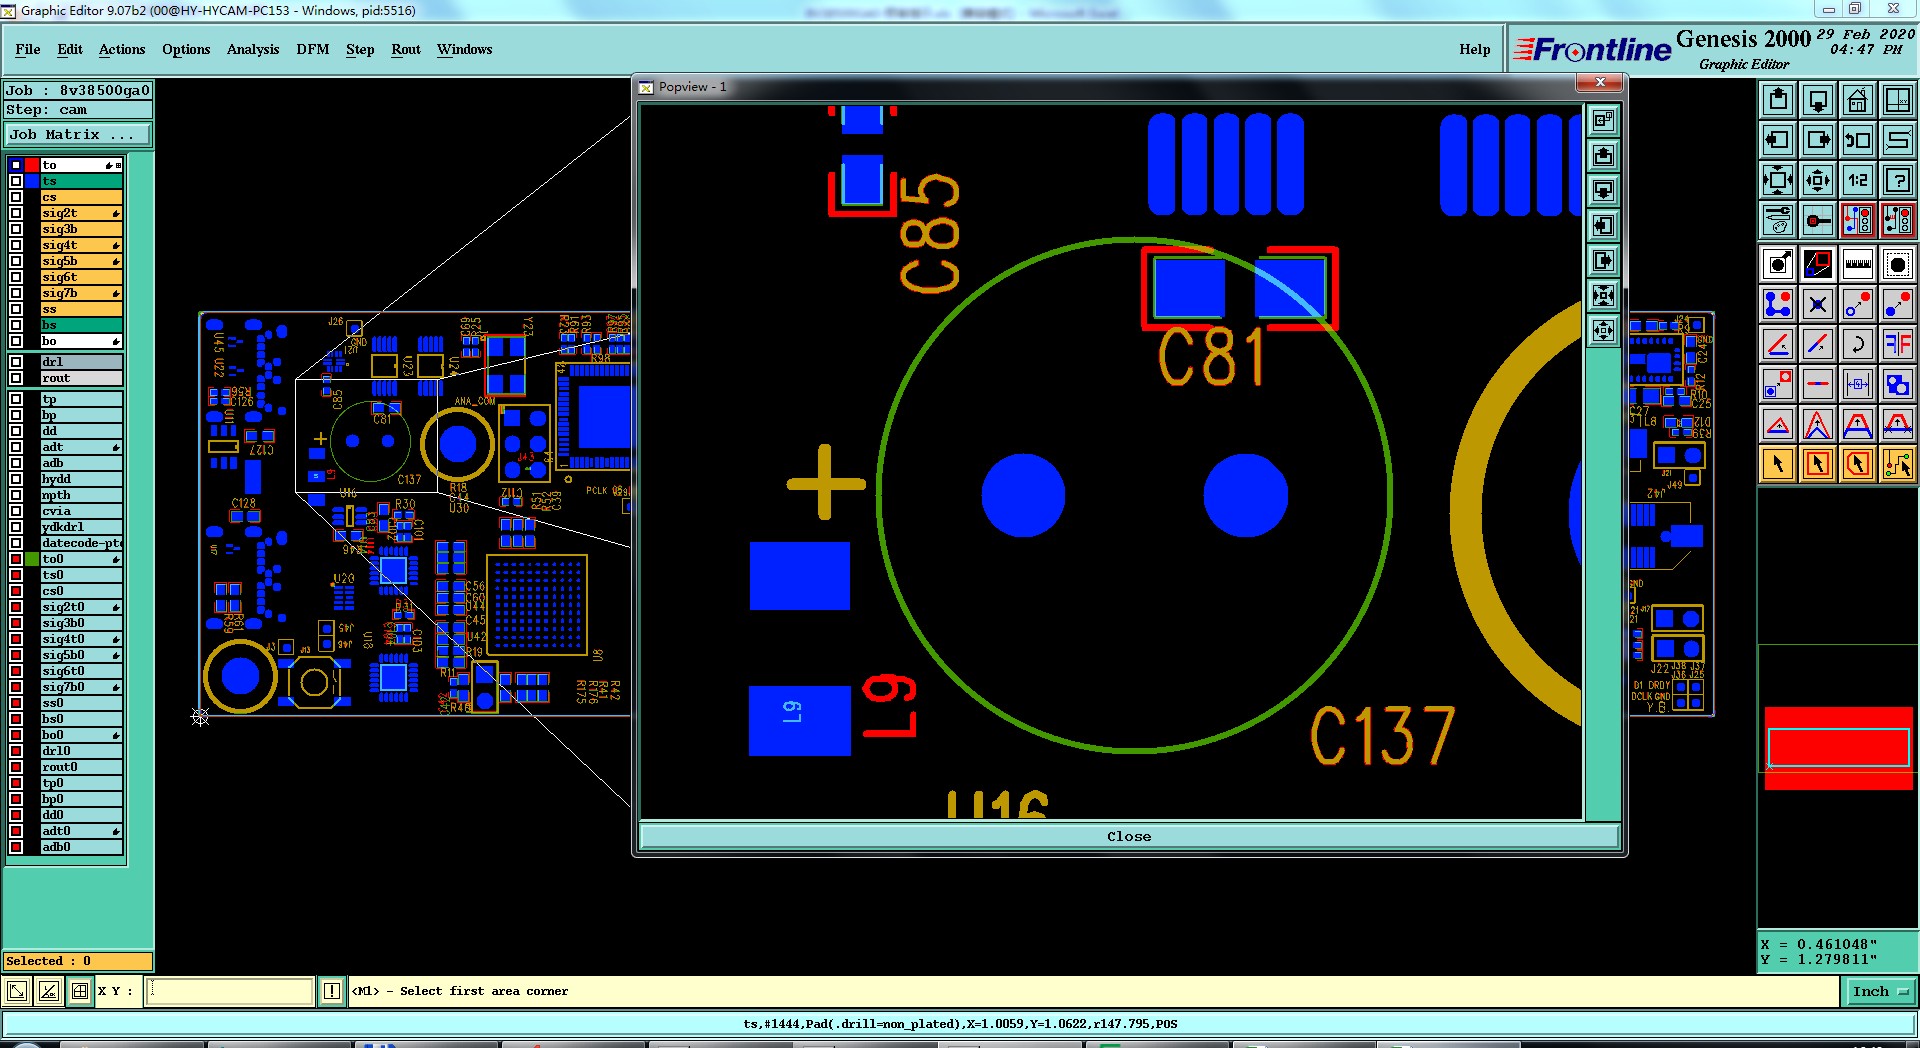This screenshot has width=1920, height=1048.
Task: Select the sig4t layer row
Action: 81,245
